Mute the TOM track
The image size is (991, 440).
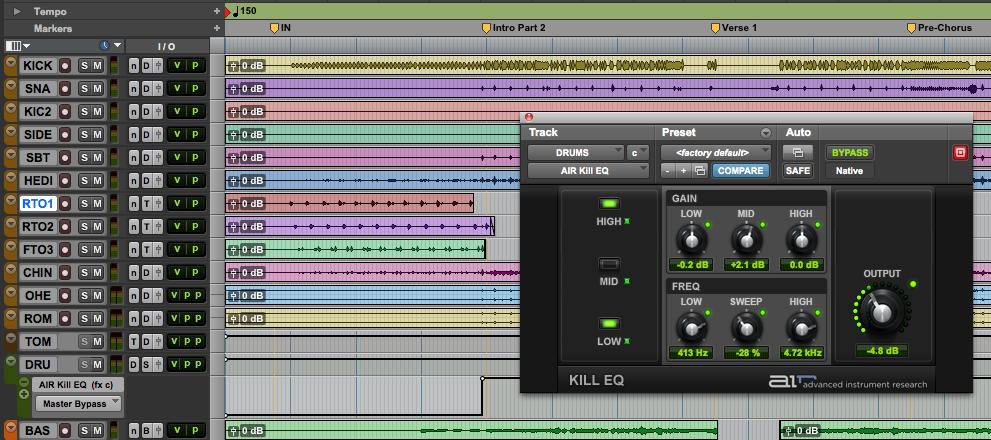[97, 341]
